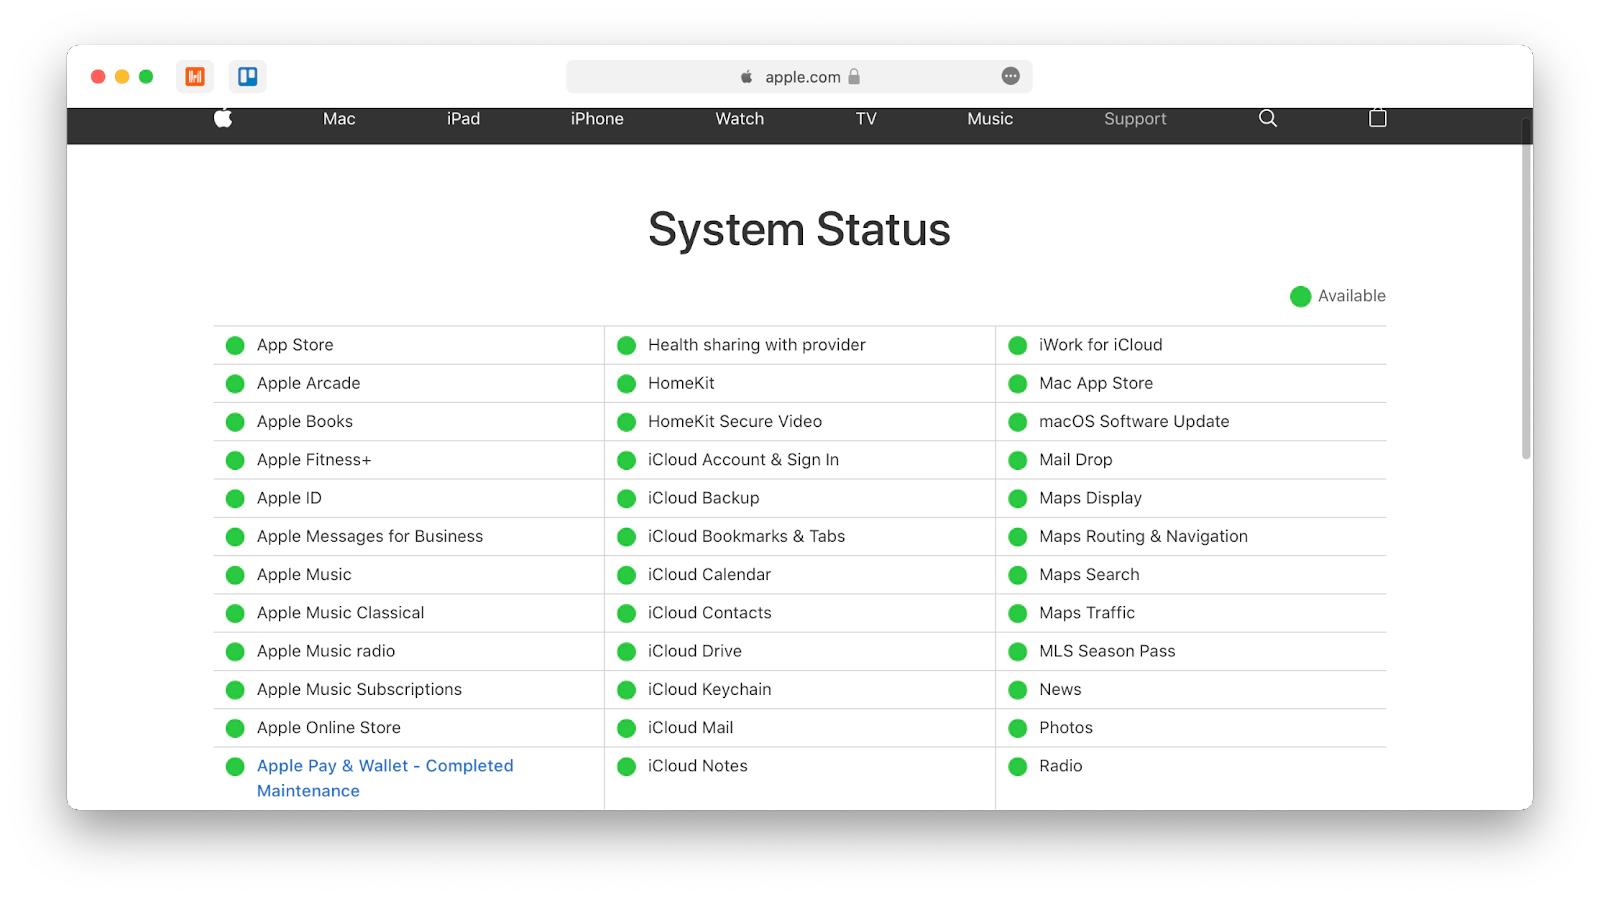The width and height of the screenshot is (1600, 898).
Task: Click the page vertical scrollbar
Action: pos(1526,290)
